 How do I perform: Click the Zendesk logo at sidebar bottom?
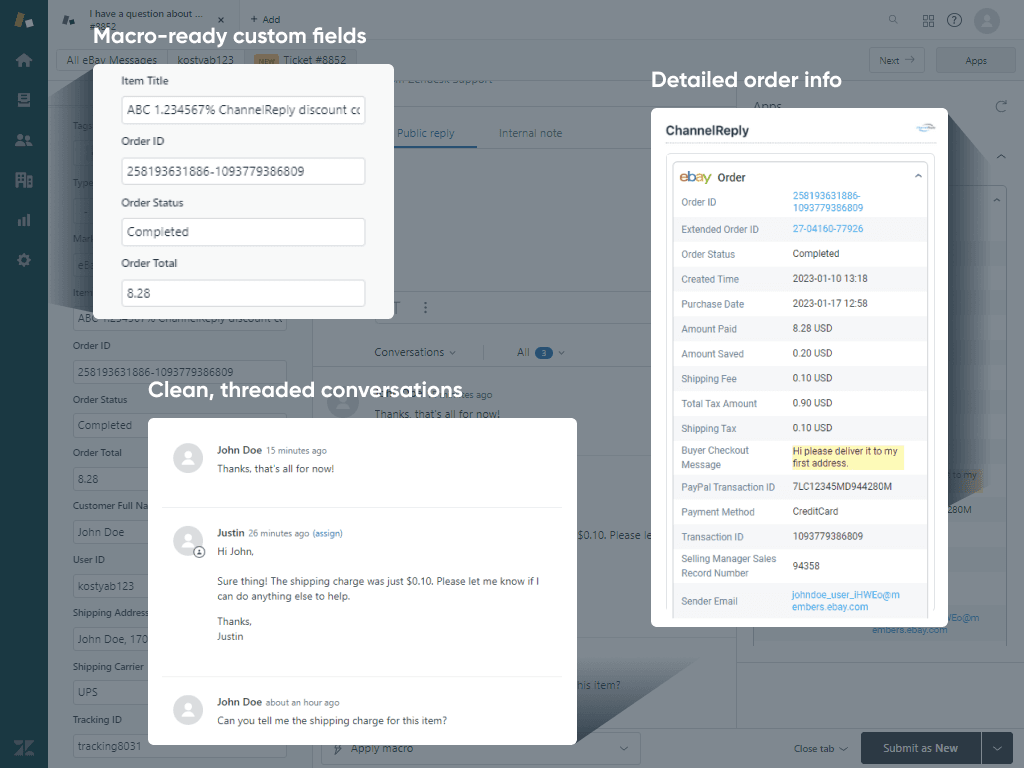tap(24, 748)
